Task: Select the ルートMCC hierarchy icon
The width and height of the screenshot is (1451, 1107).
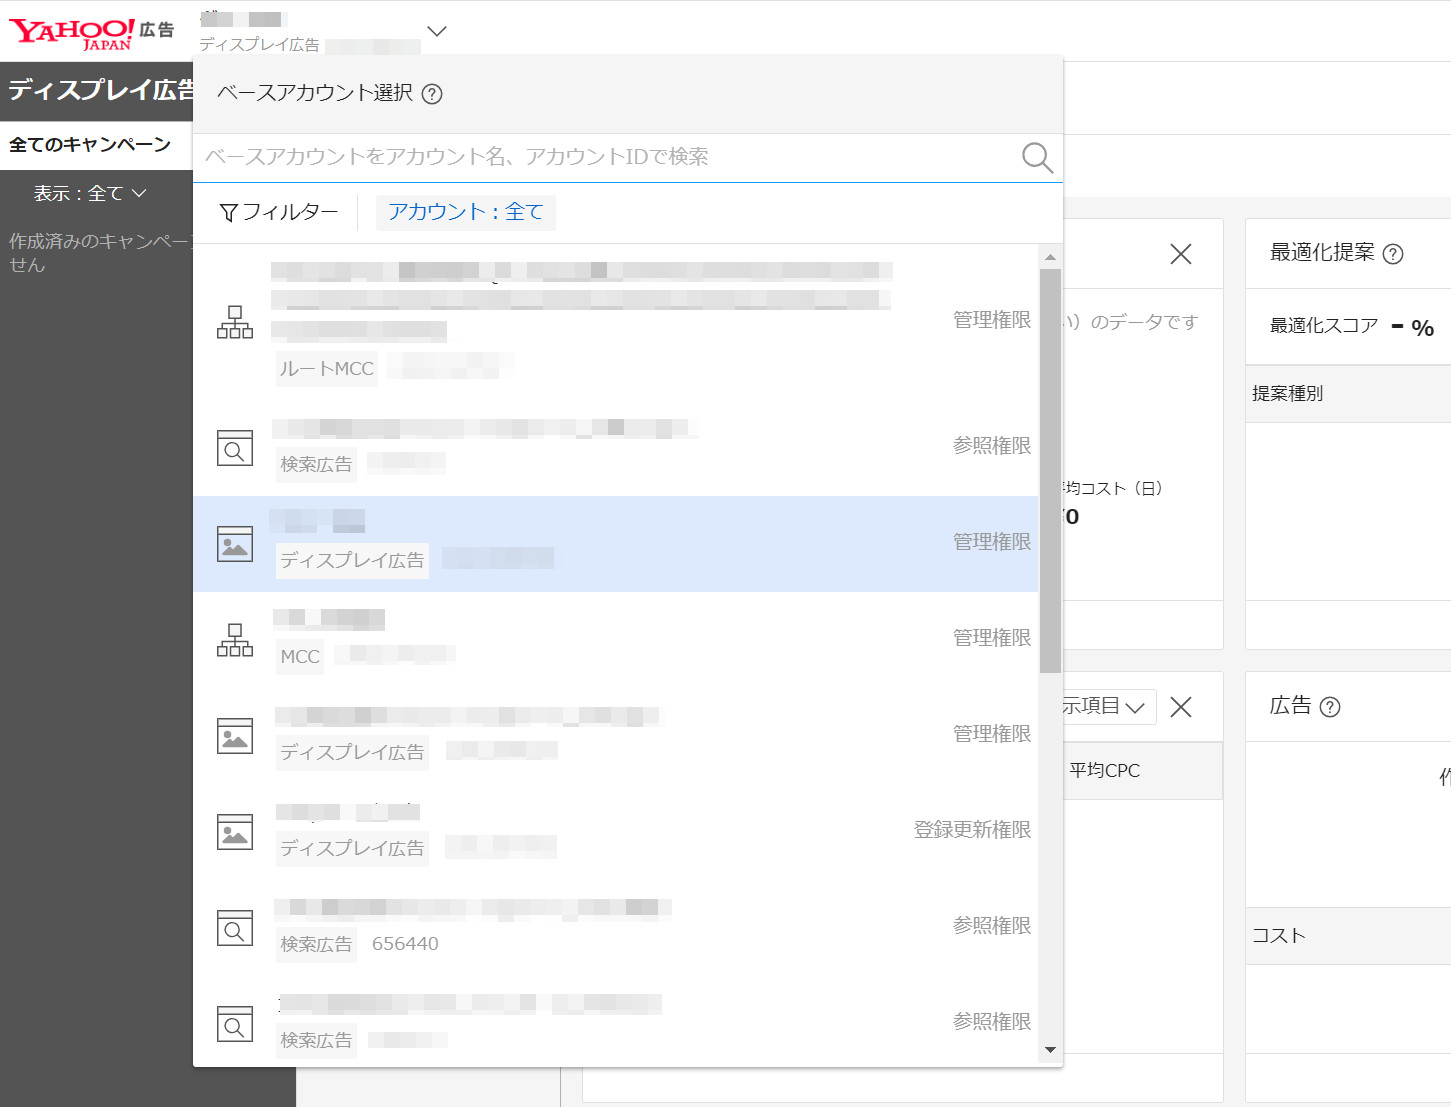Action: click(234, 322)
